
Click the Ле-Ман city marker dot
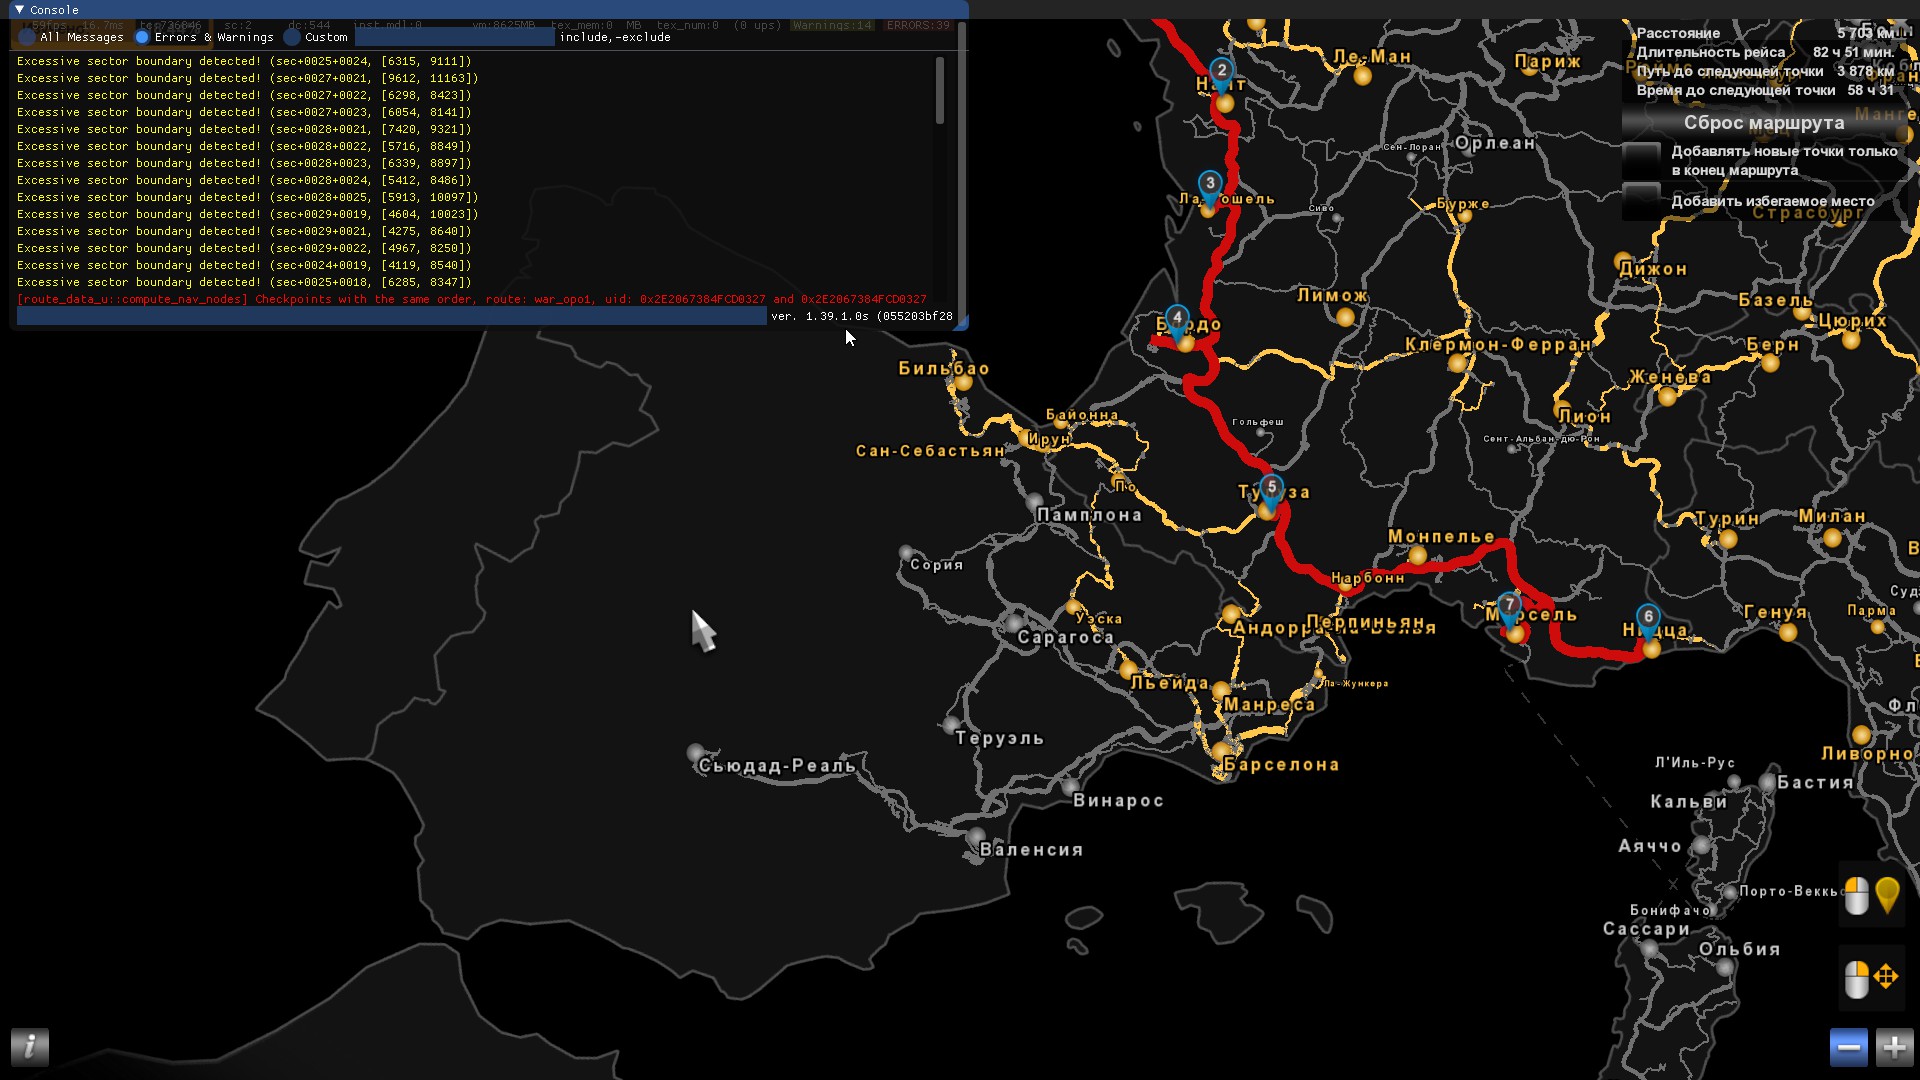[x=1362, y=75]
